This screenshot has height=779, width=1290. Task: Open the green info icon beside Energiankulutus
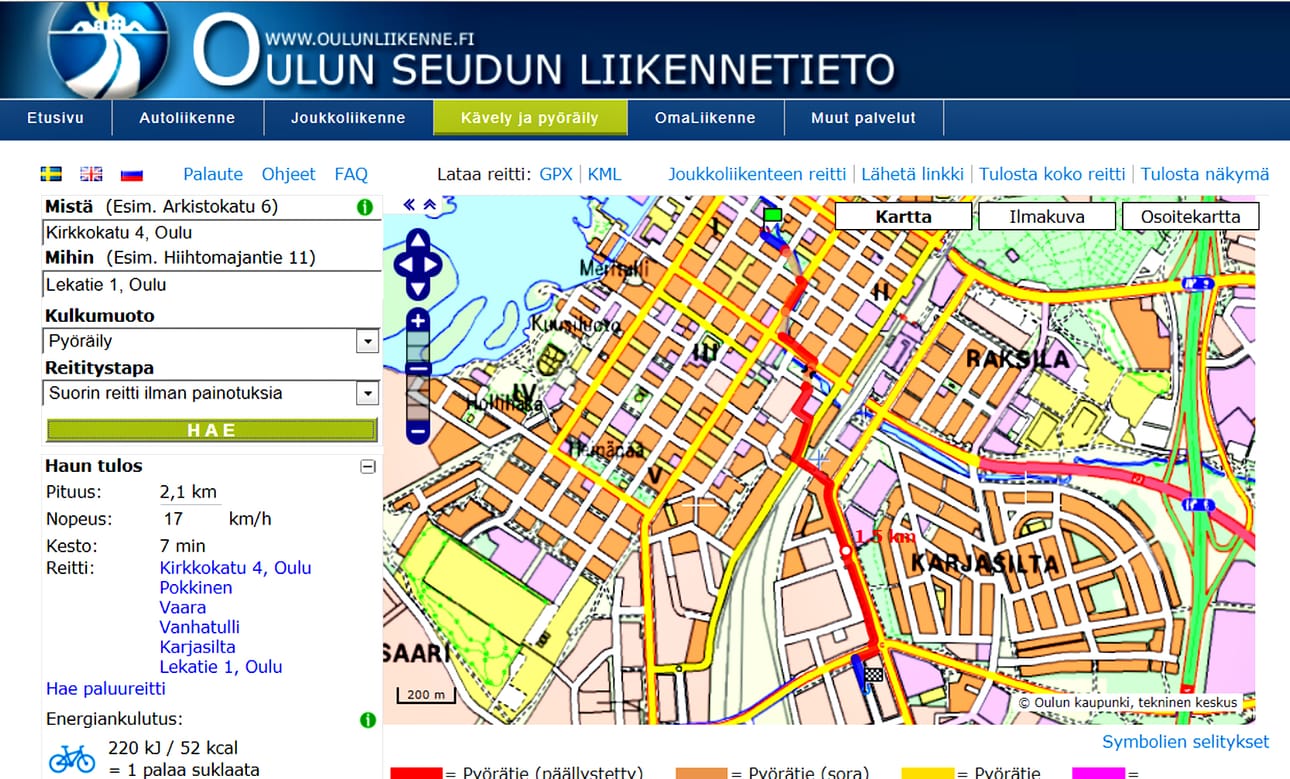click(367, 720)
